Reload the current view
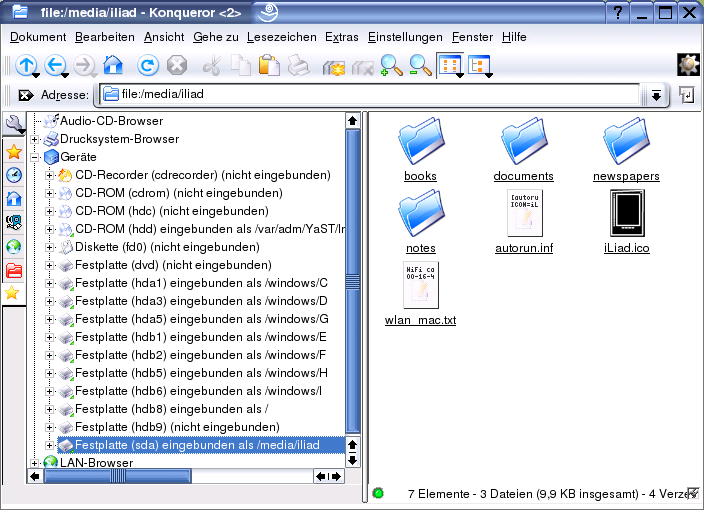The image size is (704, 510). [x=148, y=66]
